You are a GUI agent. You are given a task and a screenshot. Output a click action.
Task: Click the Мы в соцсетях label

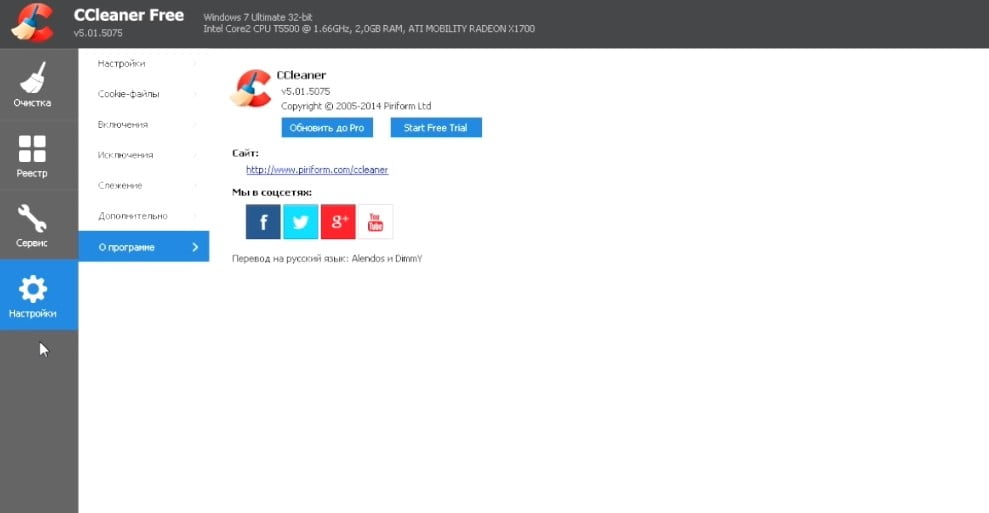click(272, 192)
